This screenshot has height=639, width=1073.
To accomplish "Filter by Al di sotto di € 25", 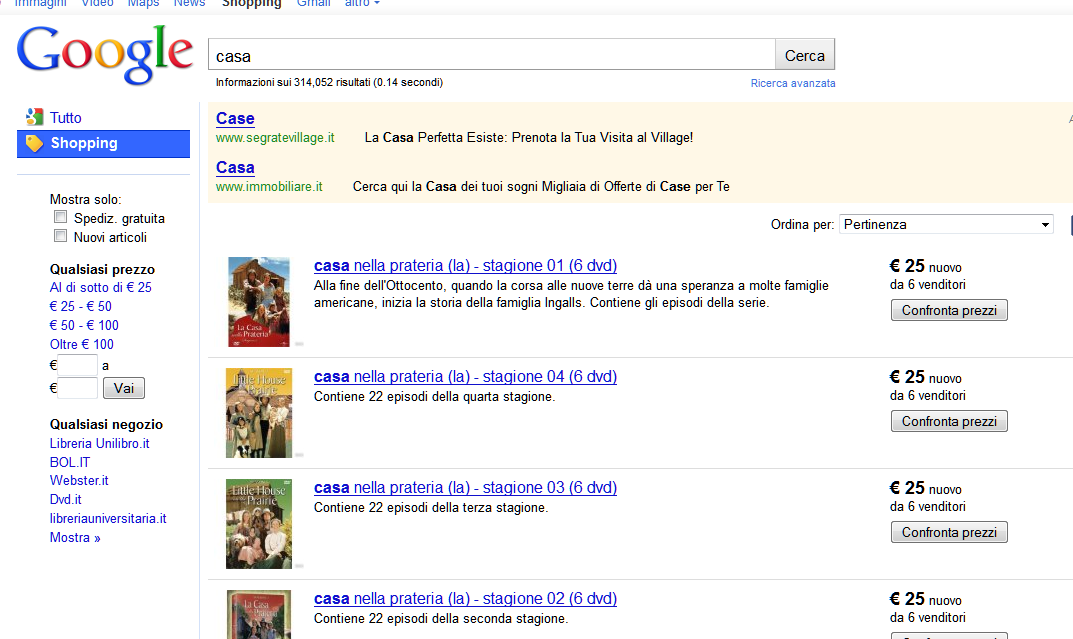I will (x=101, y=287).
